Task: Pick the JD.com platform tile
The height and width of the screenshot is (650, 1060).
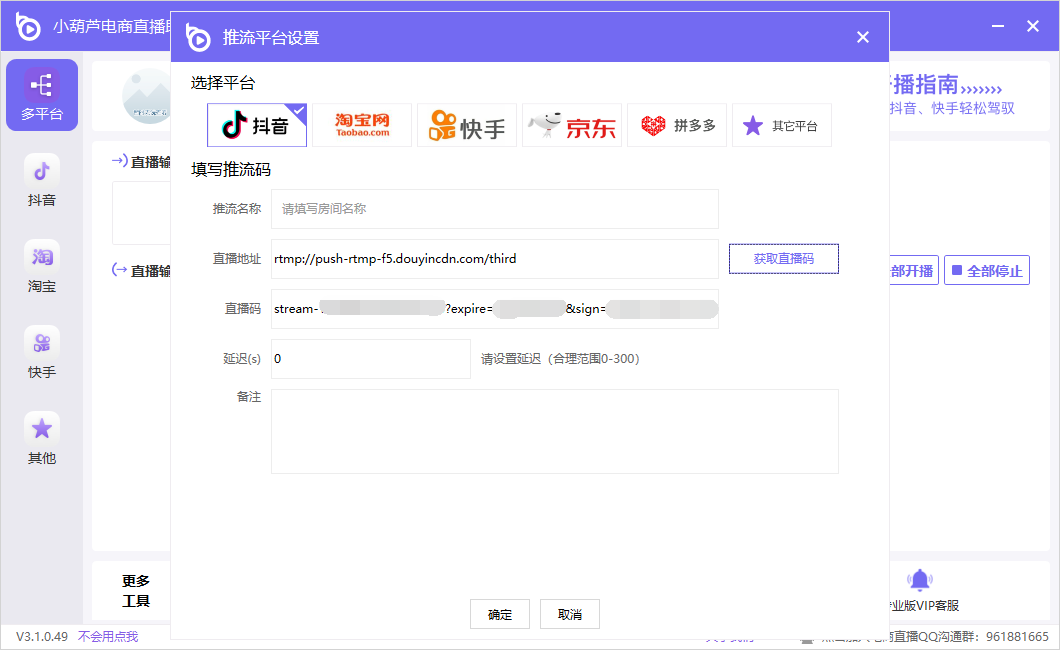Action: coord(572,126)
